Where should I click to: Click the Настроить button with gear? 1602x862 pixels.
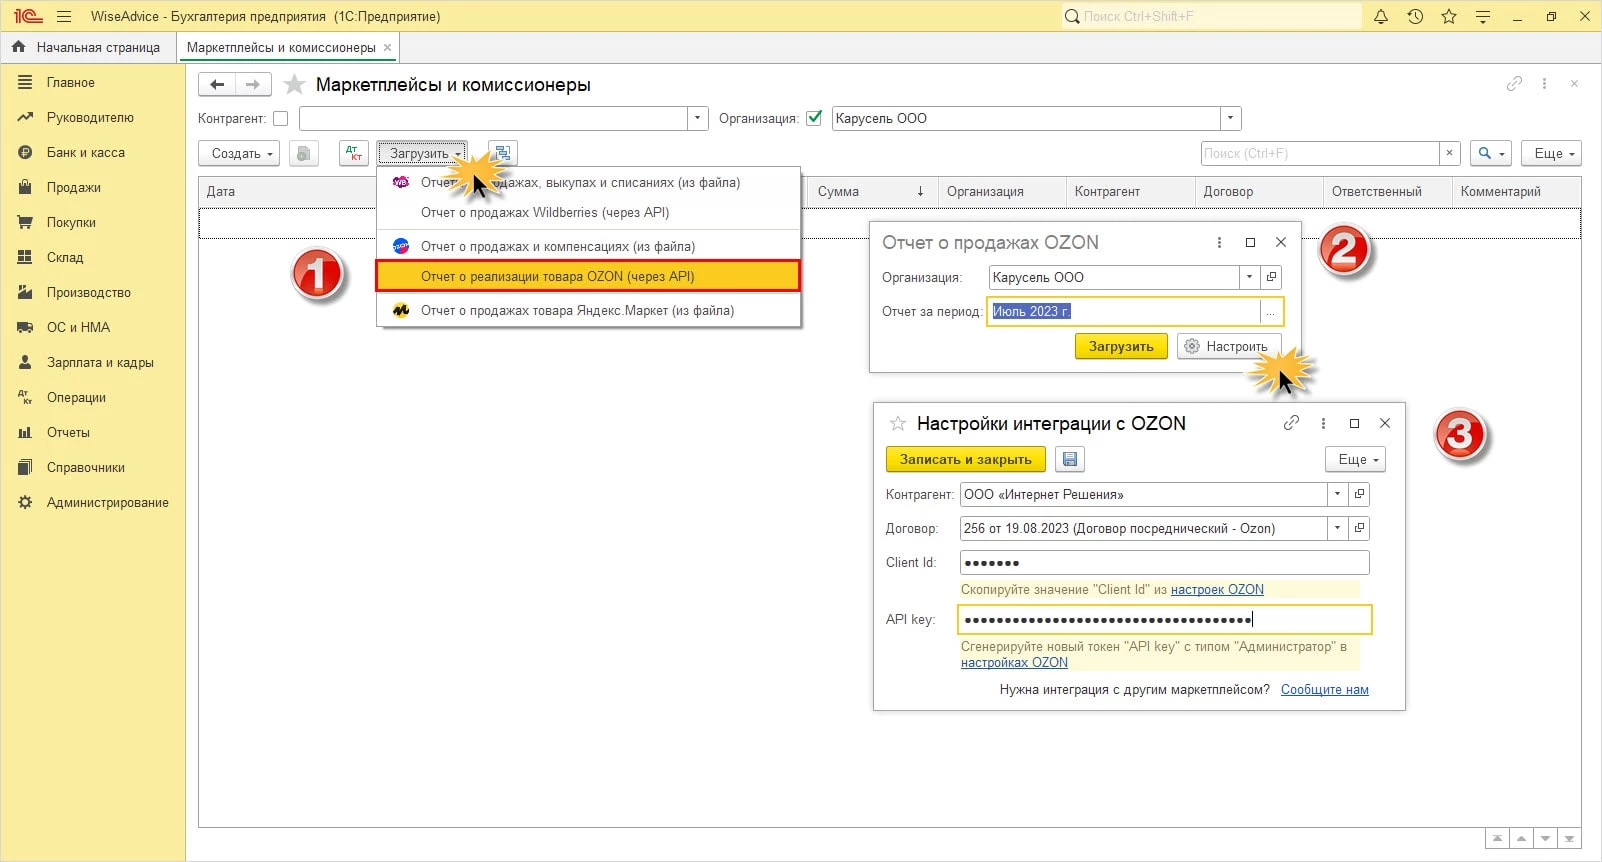tap(1228, 346)
